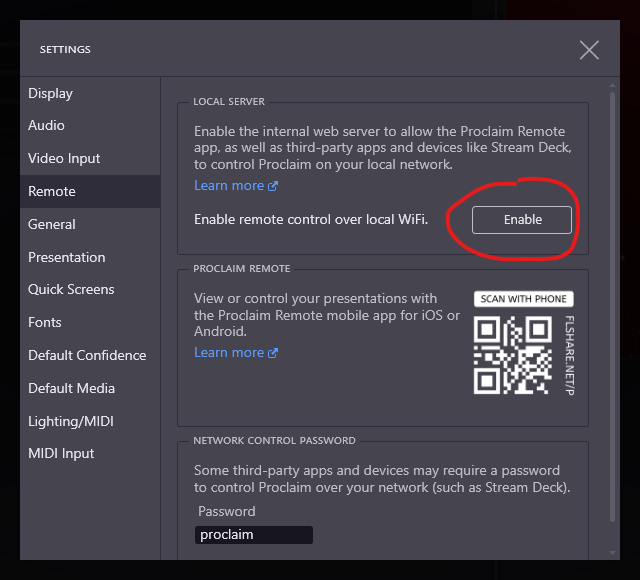This screenshot has width=640, height=580.
Task: Select the Remote settings category
Action: tap(52, 191)
